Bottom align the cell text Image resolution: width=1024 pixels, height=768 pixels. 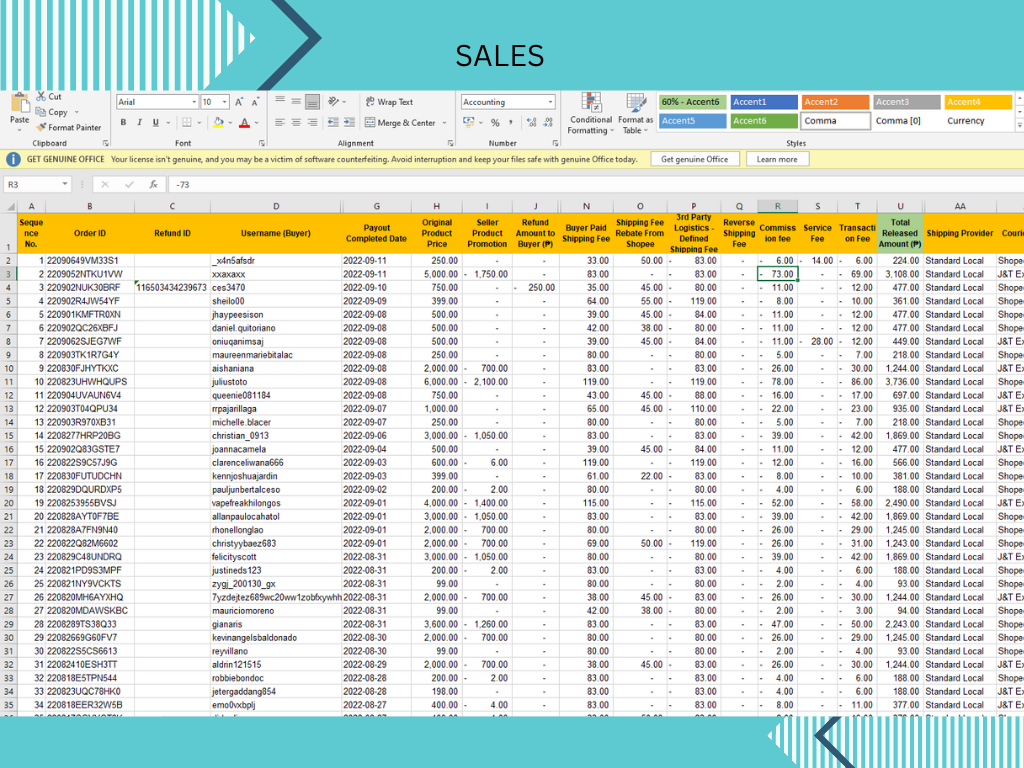point(312,101)
